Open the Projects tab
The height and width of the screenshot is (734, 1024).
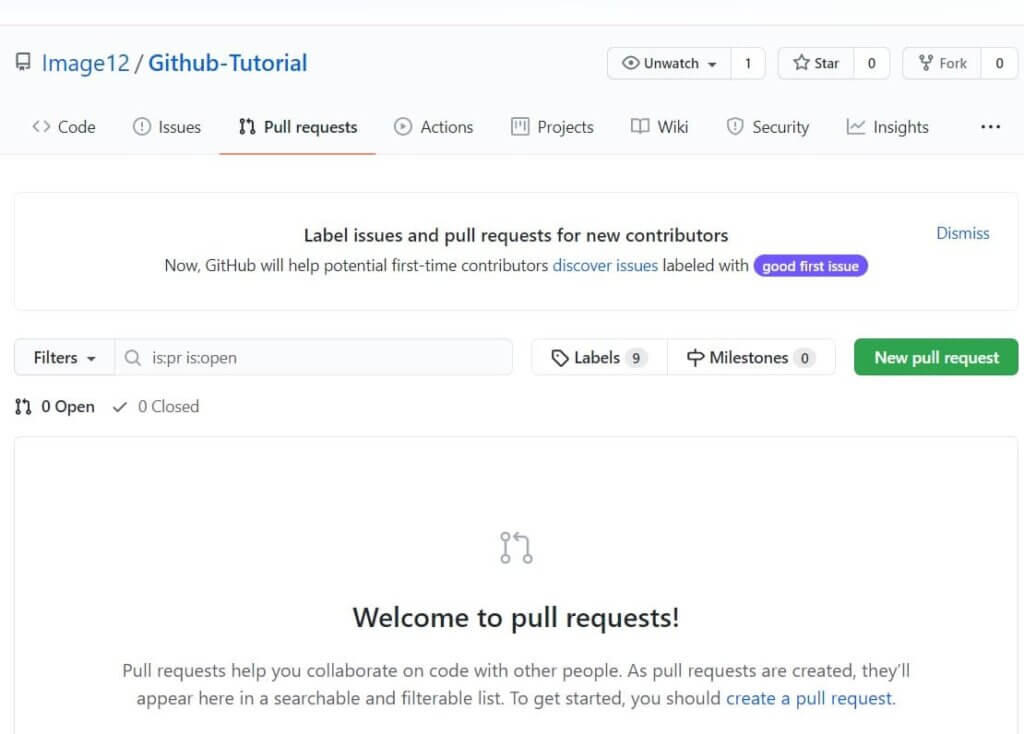[x=552, y=127]
